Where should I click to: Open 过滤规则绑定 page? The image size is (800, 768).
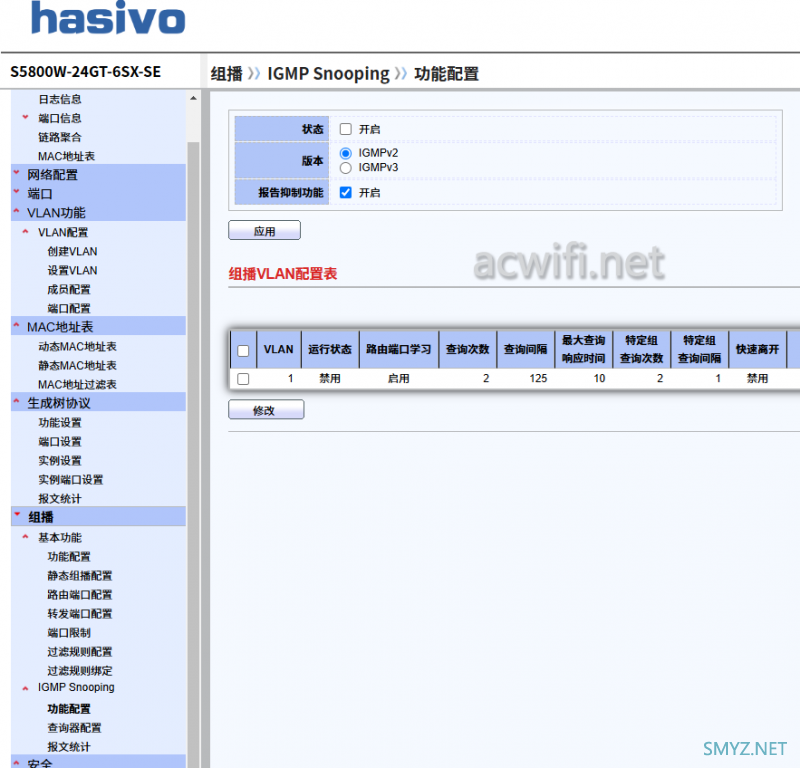coord(80,671)
